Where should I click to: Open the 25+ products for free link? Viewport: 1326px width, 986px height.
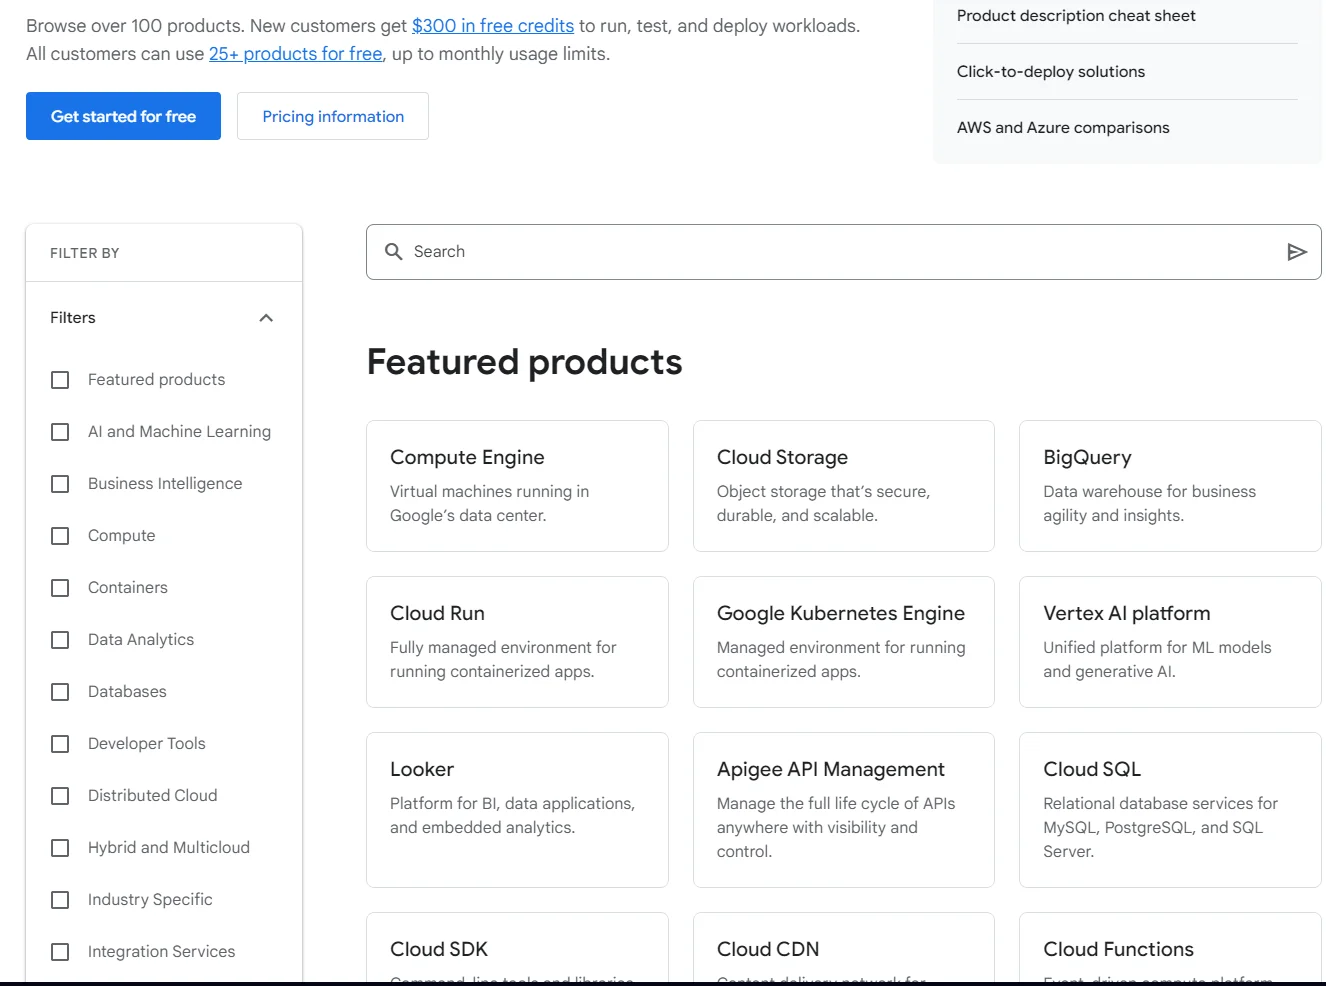tap(296, 54)
